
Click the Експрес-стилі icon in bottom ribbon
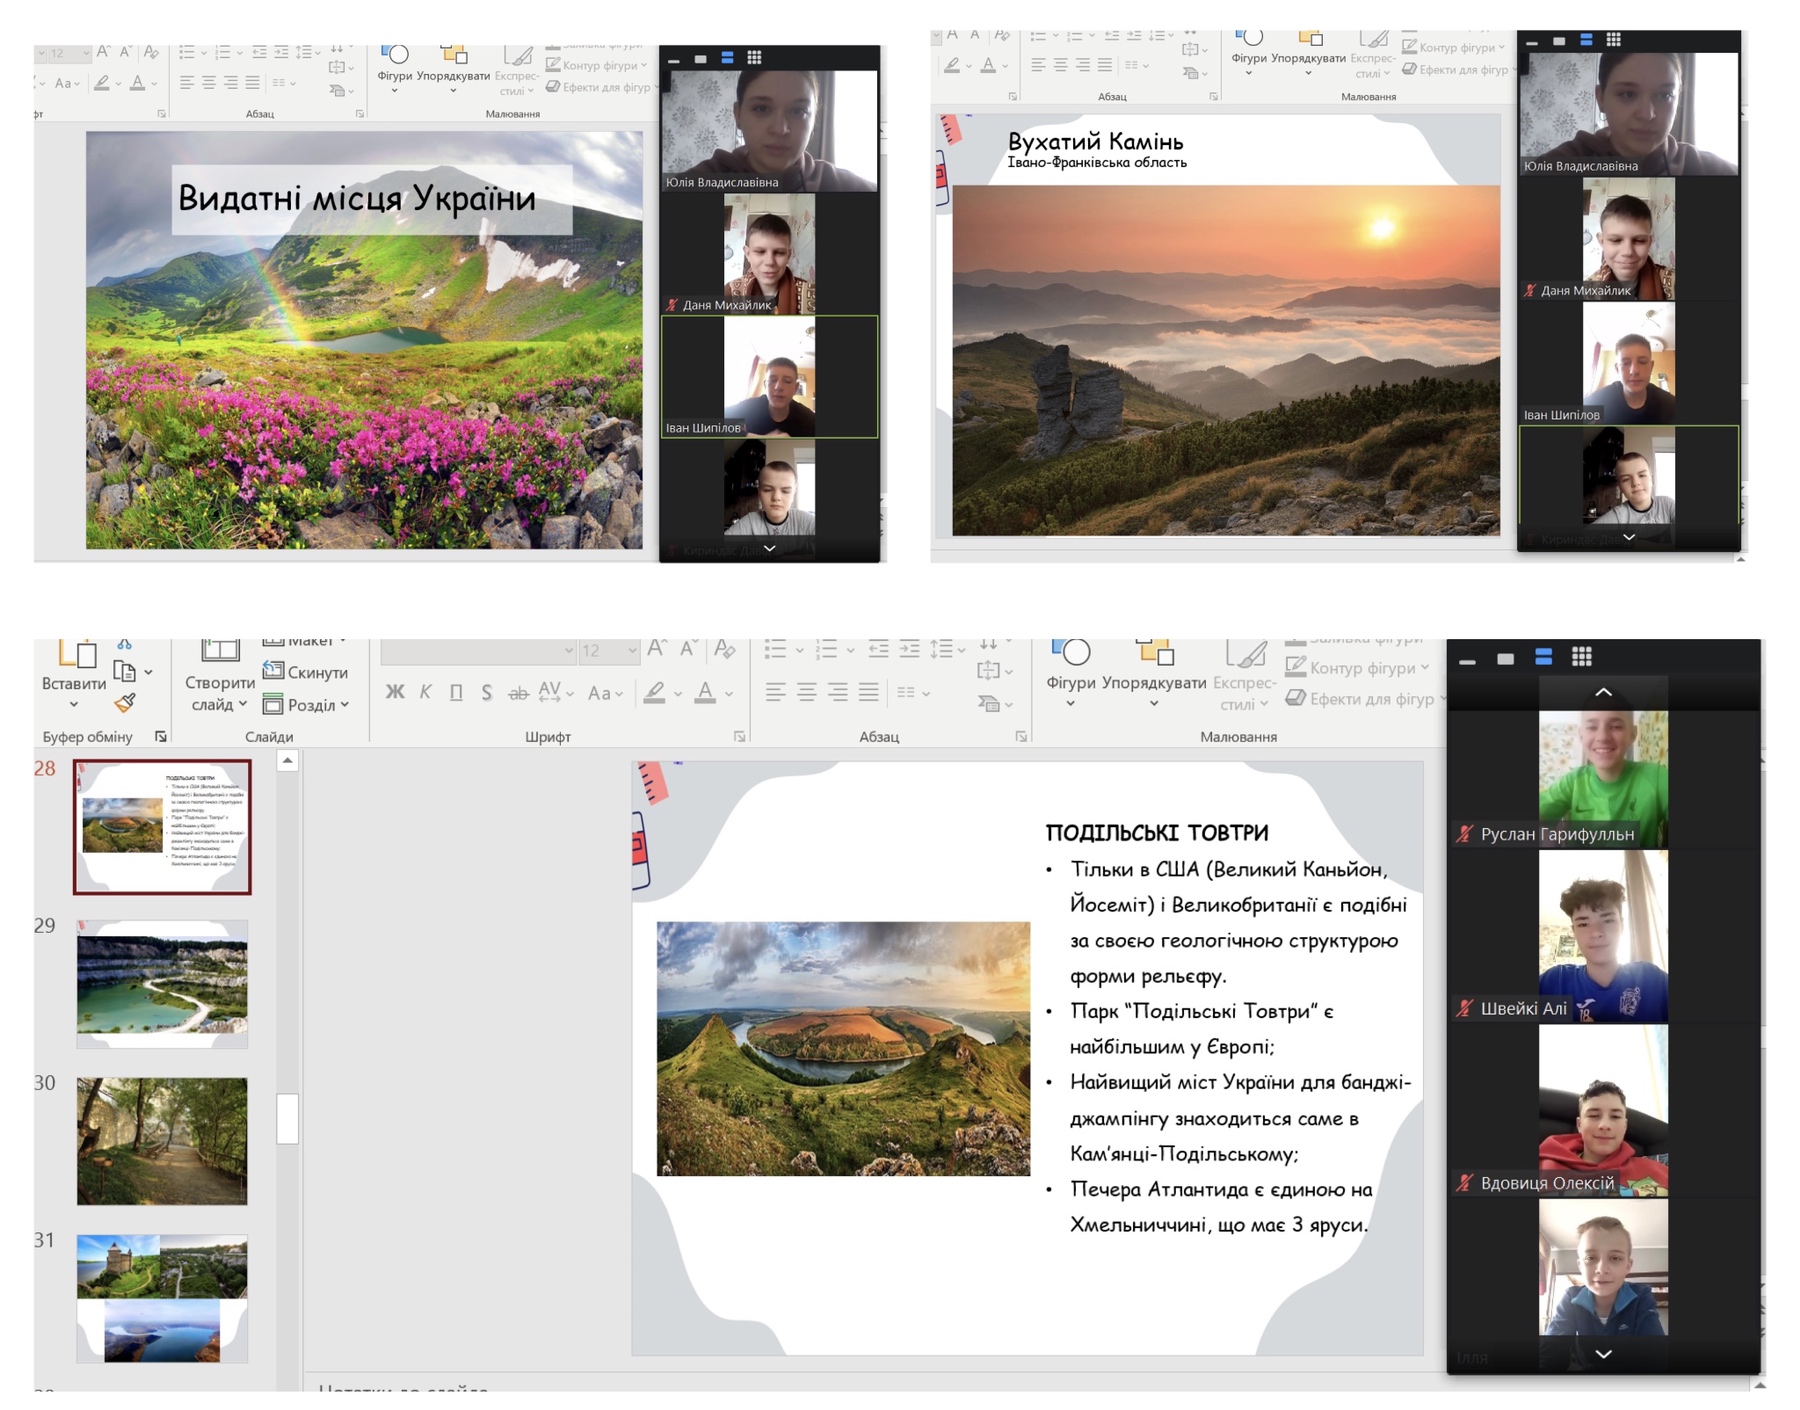coord(1246,654)
